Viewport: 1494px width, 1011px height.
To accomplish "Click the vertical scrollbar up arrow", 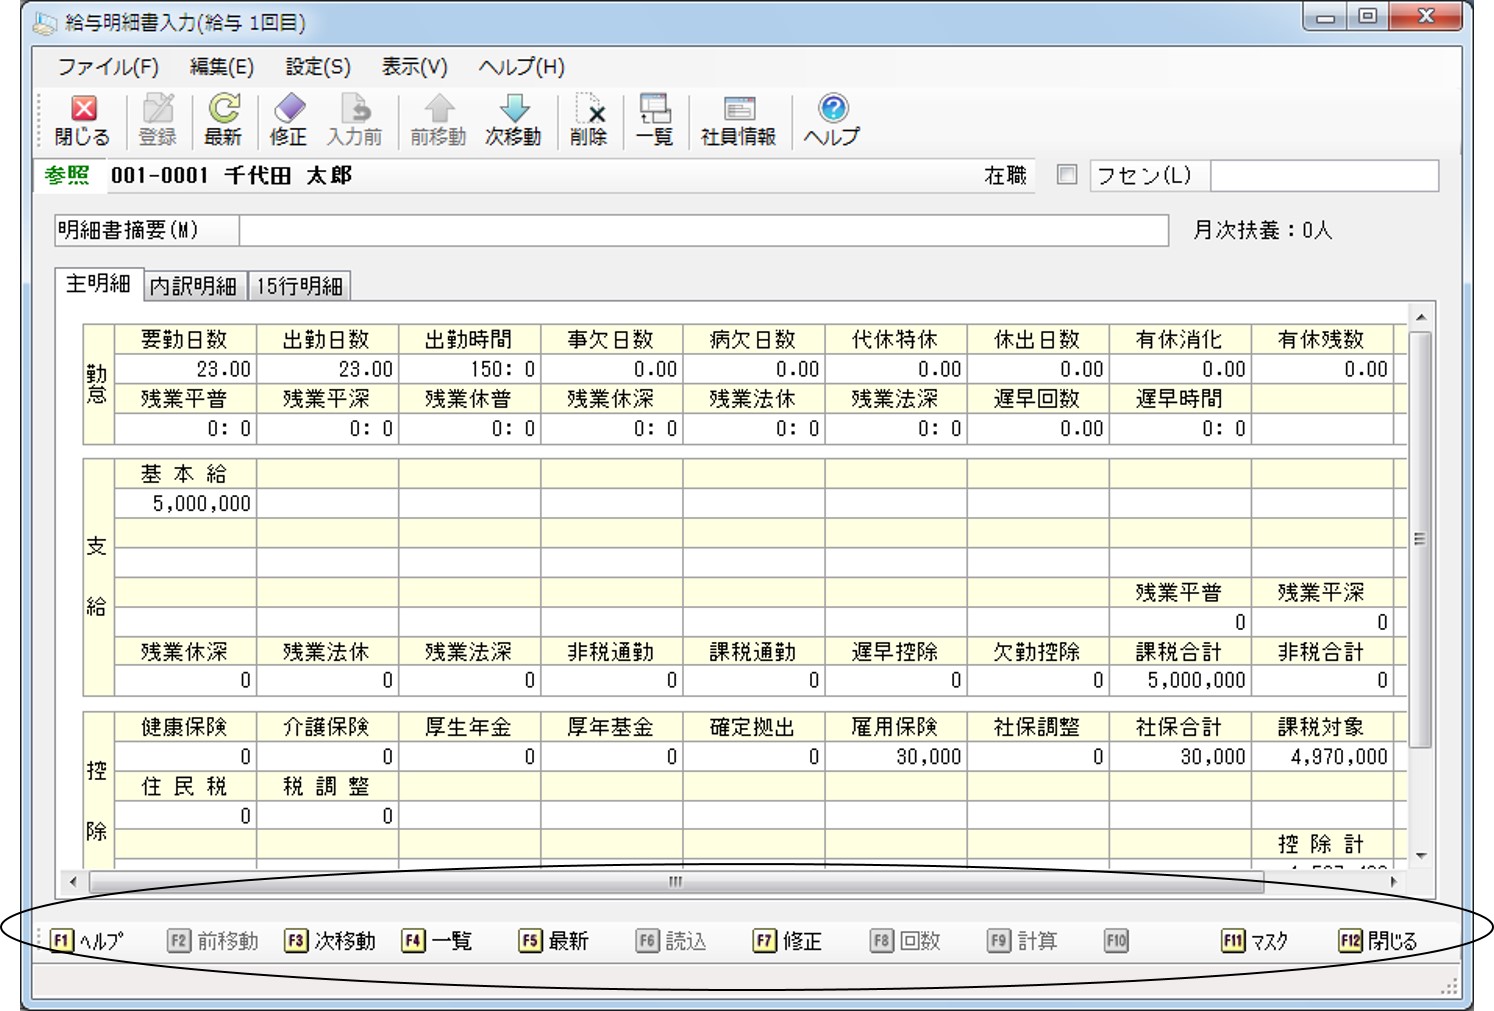I will (1421, 318).
